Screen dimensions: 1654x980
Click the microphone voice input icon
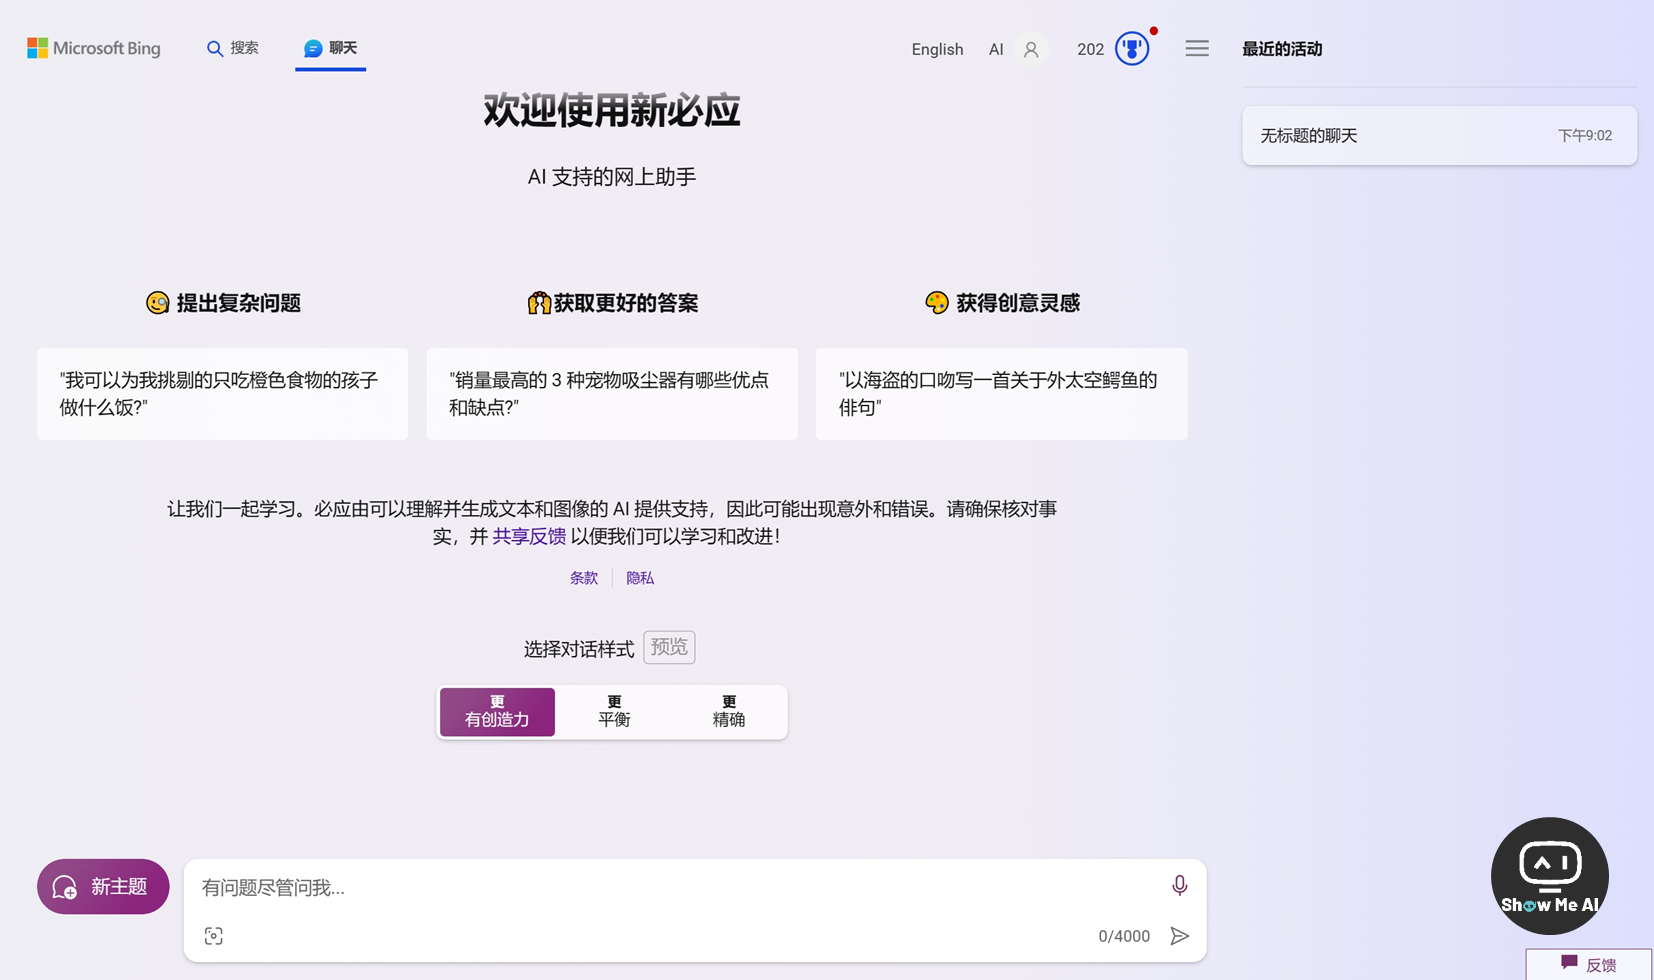pos(1179,885)
